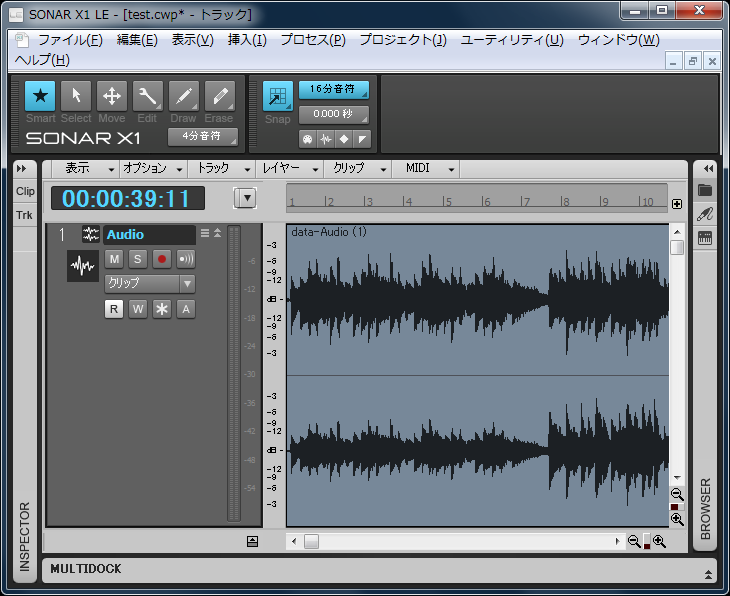Click the horizontal scrollbar thumb

point(311,542)
